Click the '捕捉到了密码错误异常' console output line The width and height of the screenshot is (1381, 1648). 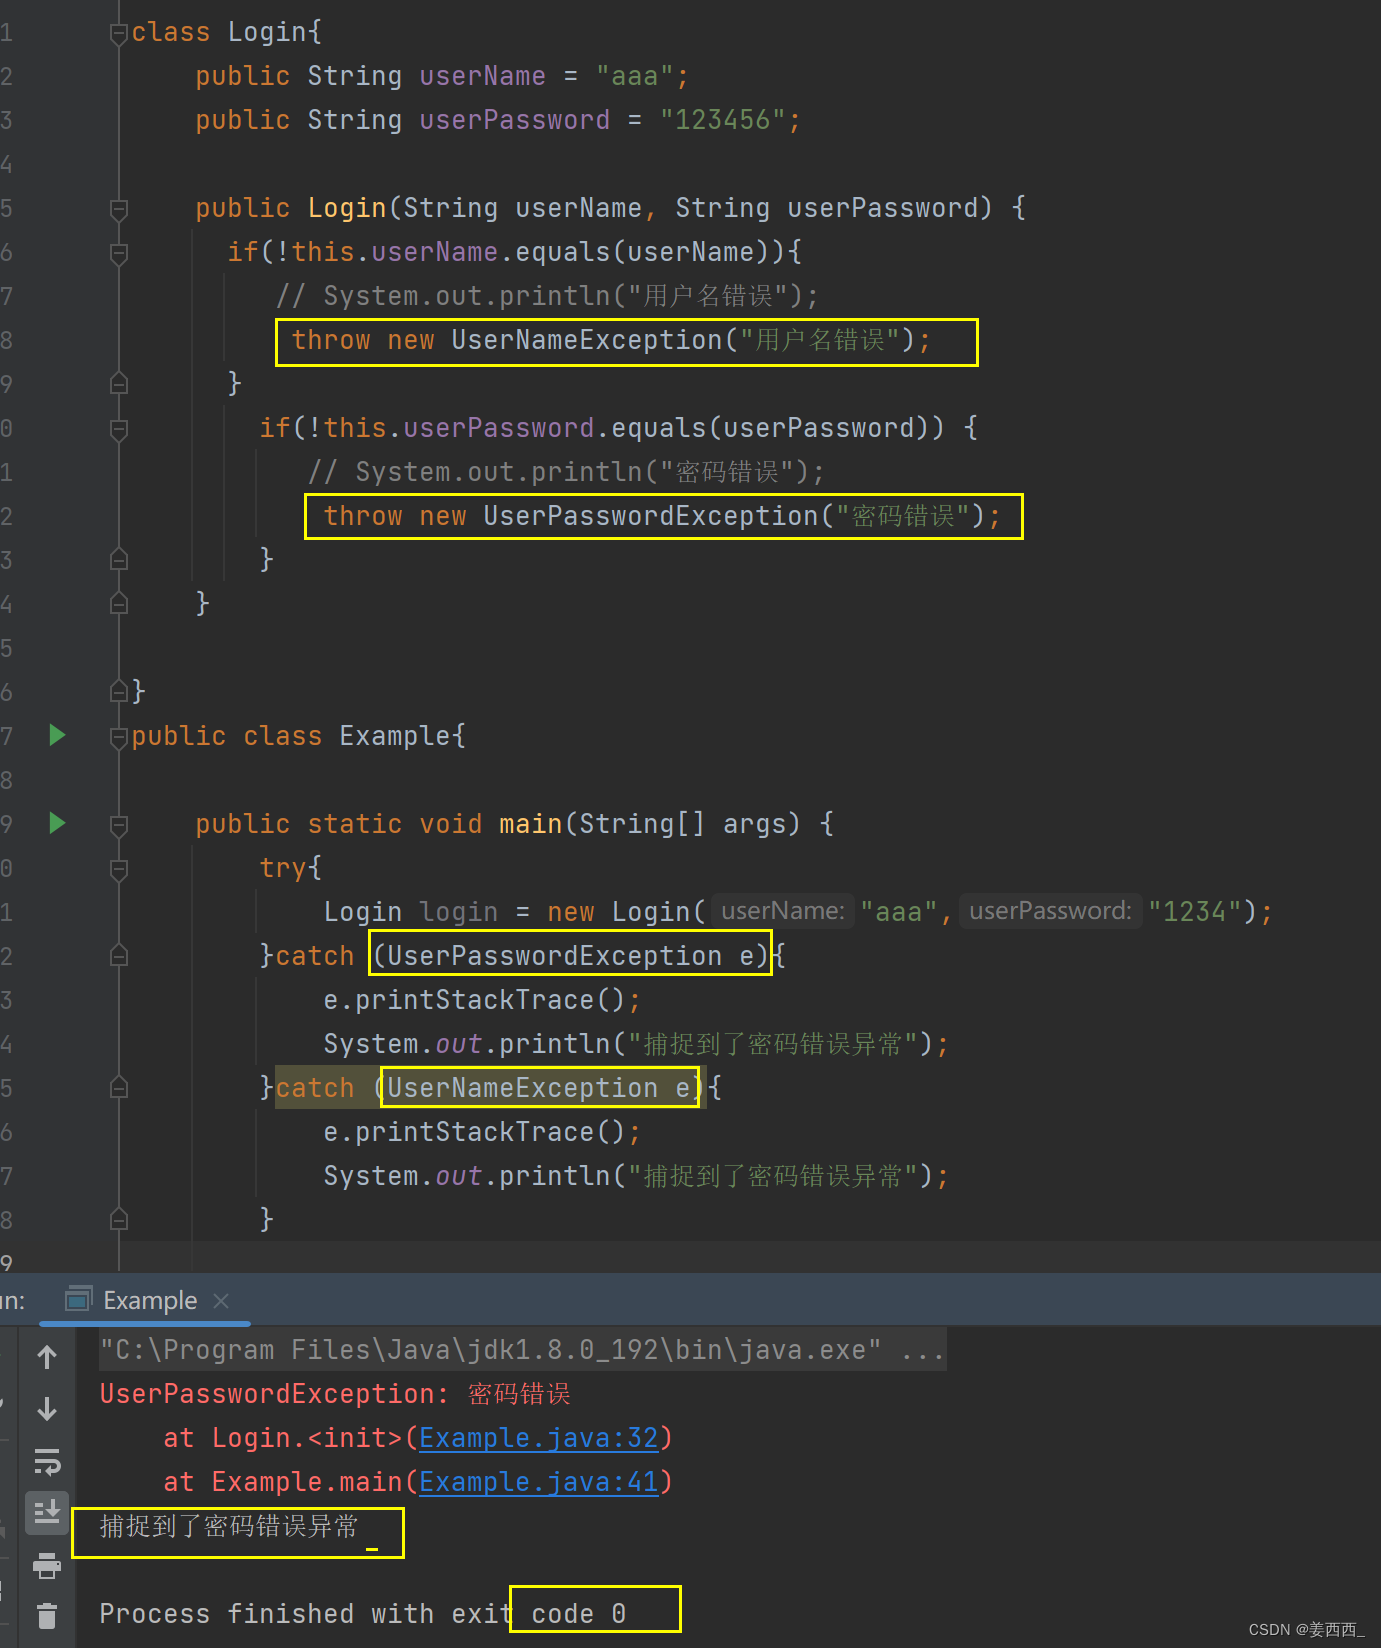point(228,1526)
